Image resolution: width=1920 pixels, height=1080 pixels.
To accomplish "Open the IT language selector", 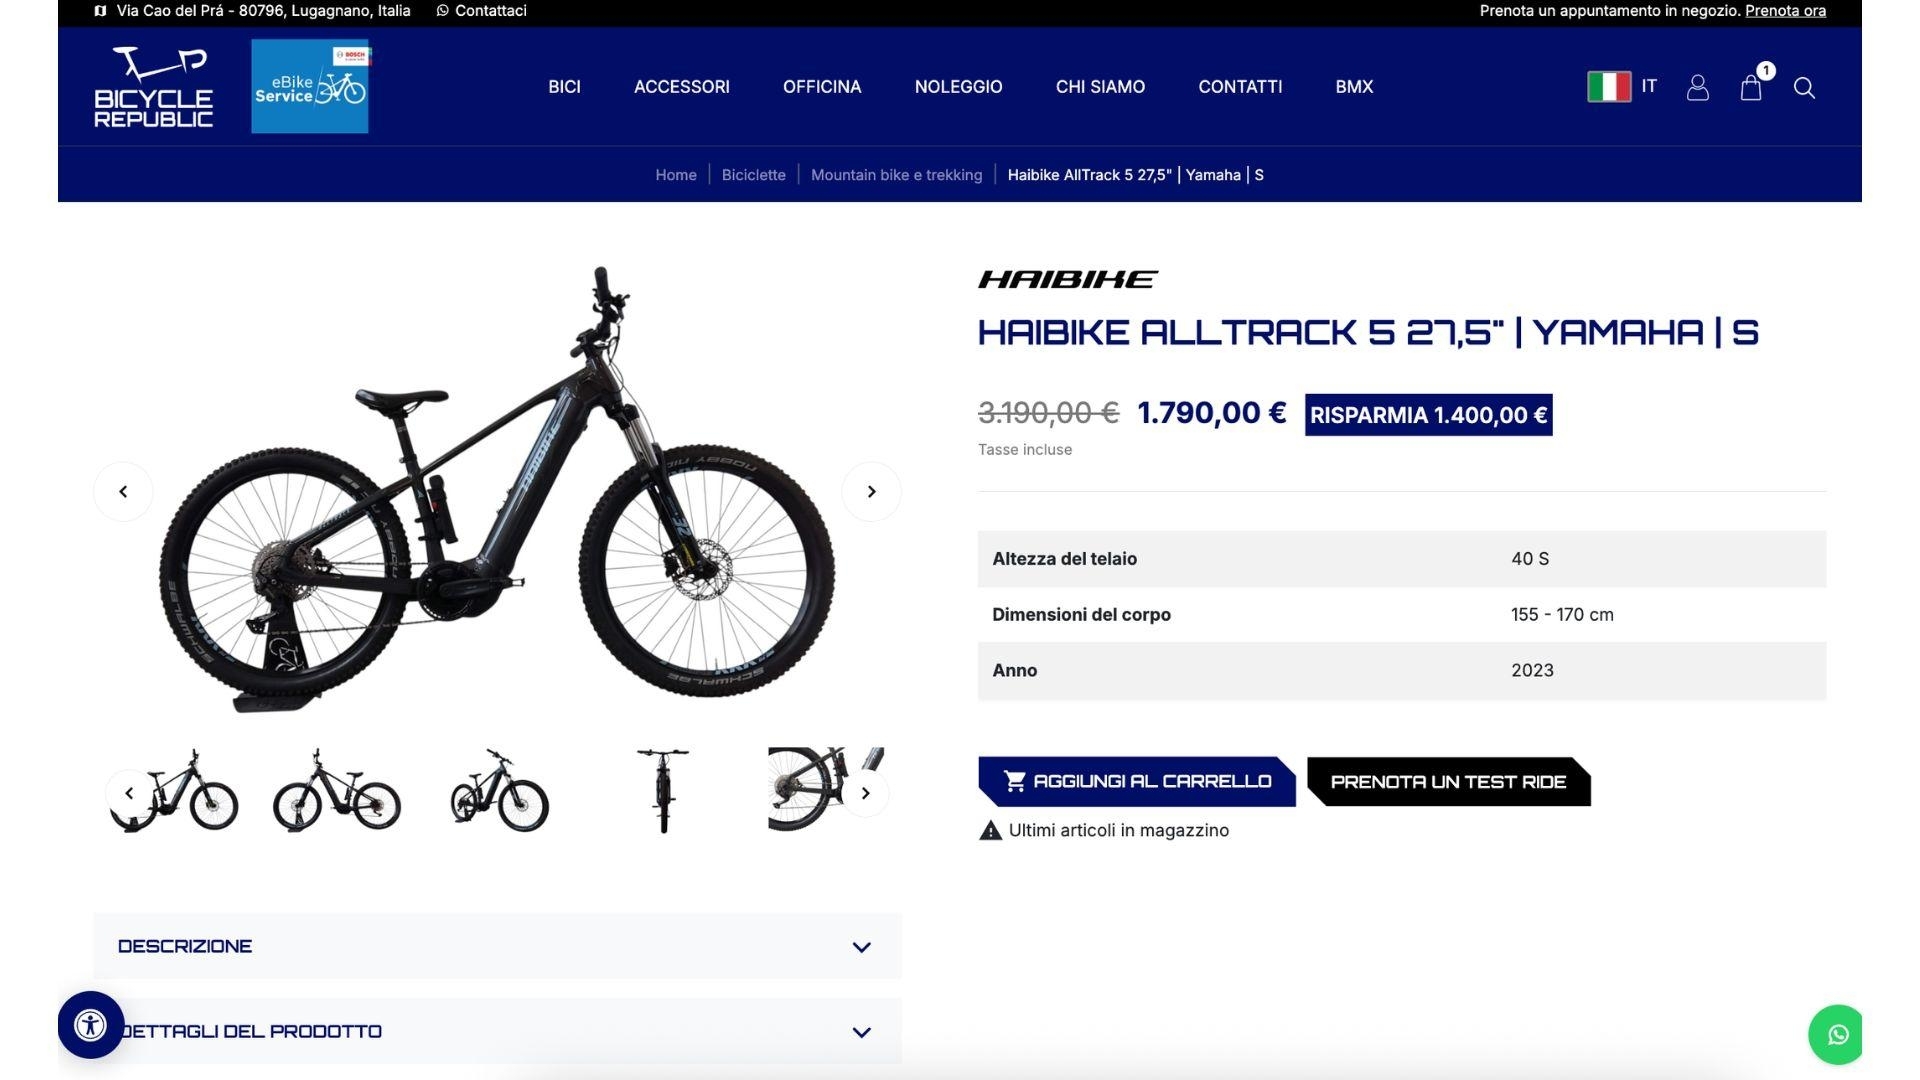I will pos(1622,86).
